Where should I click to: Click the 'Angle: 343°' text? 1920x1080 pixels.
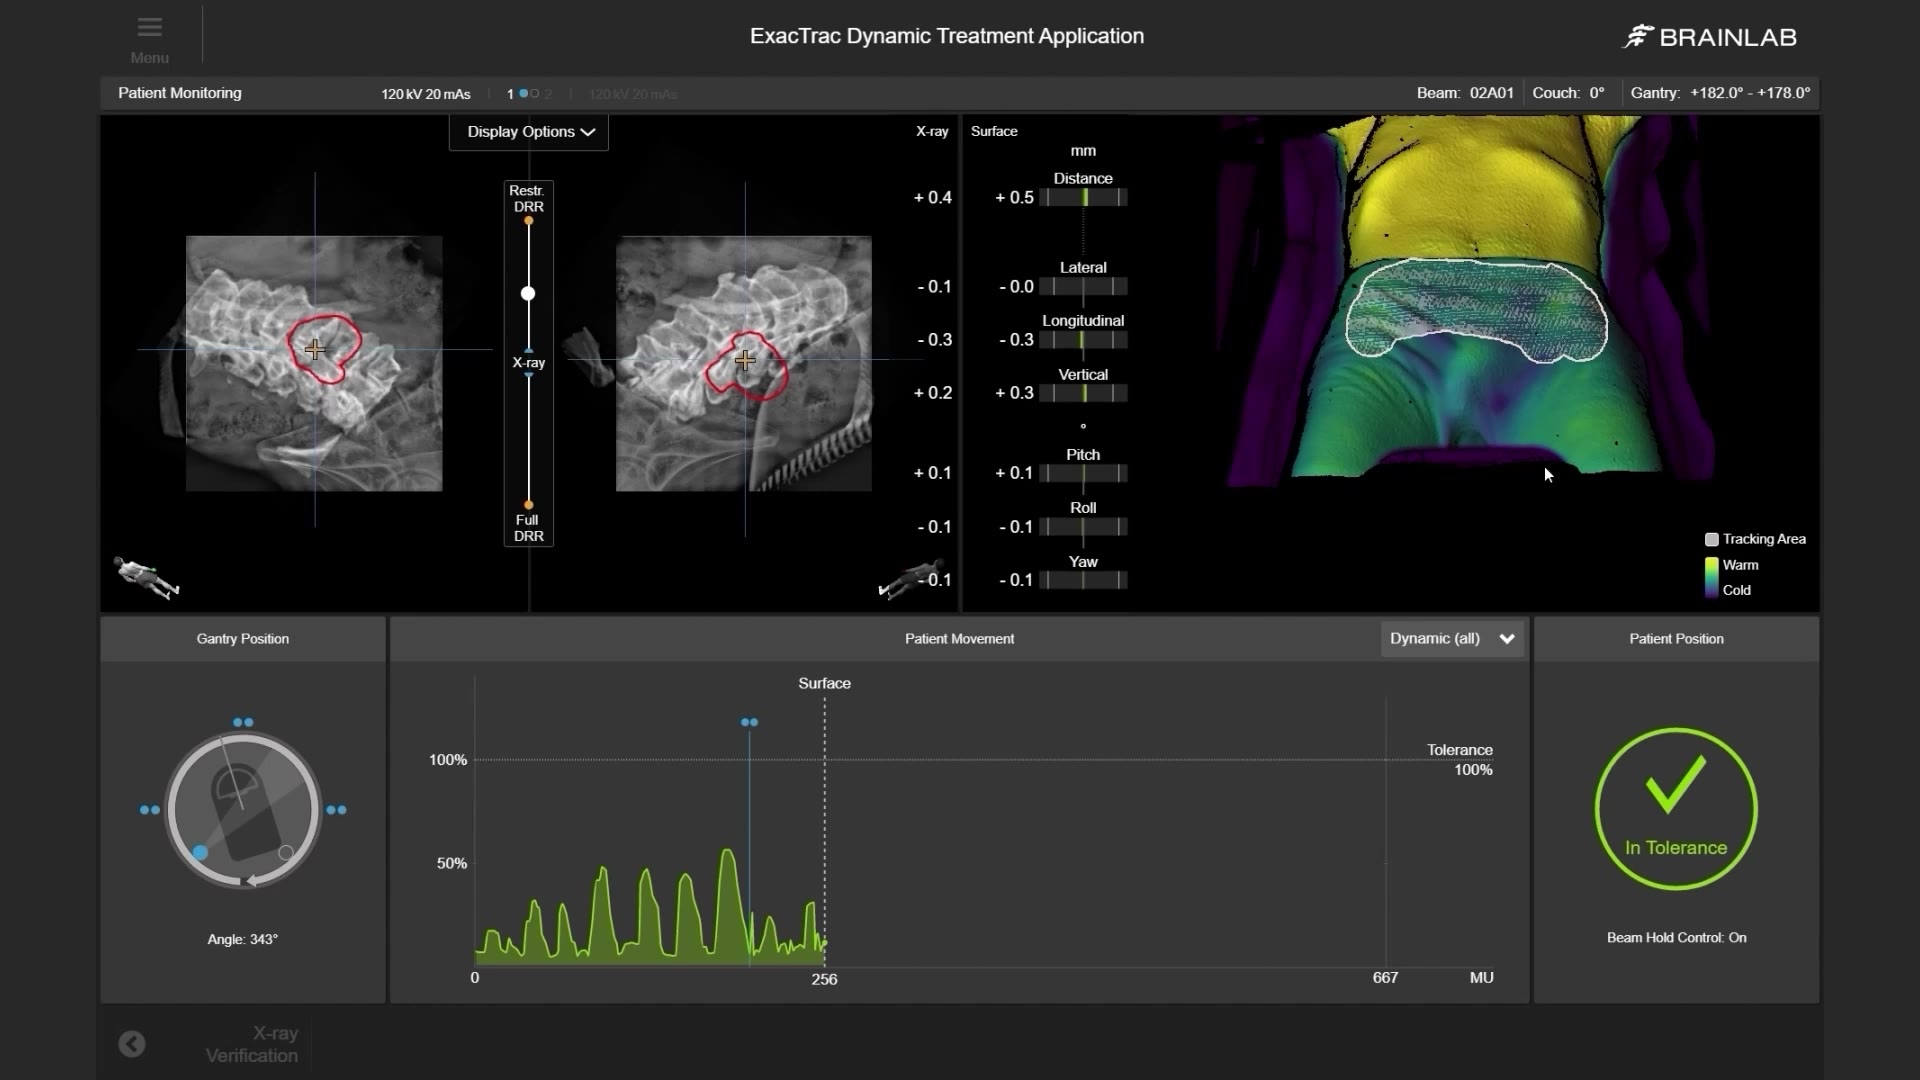(243, 939)
